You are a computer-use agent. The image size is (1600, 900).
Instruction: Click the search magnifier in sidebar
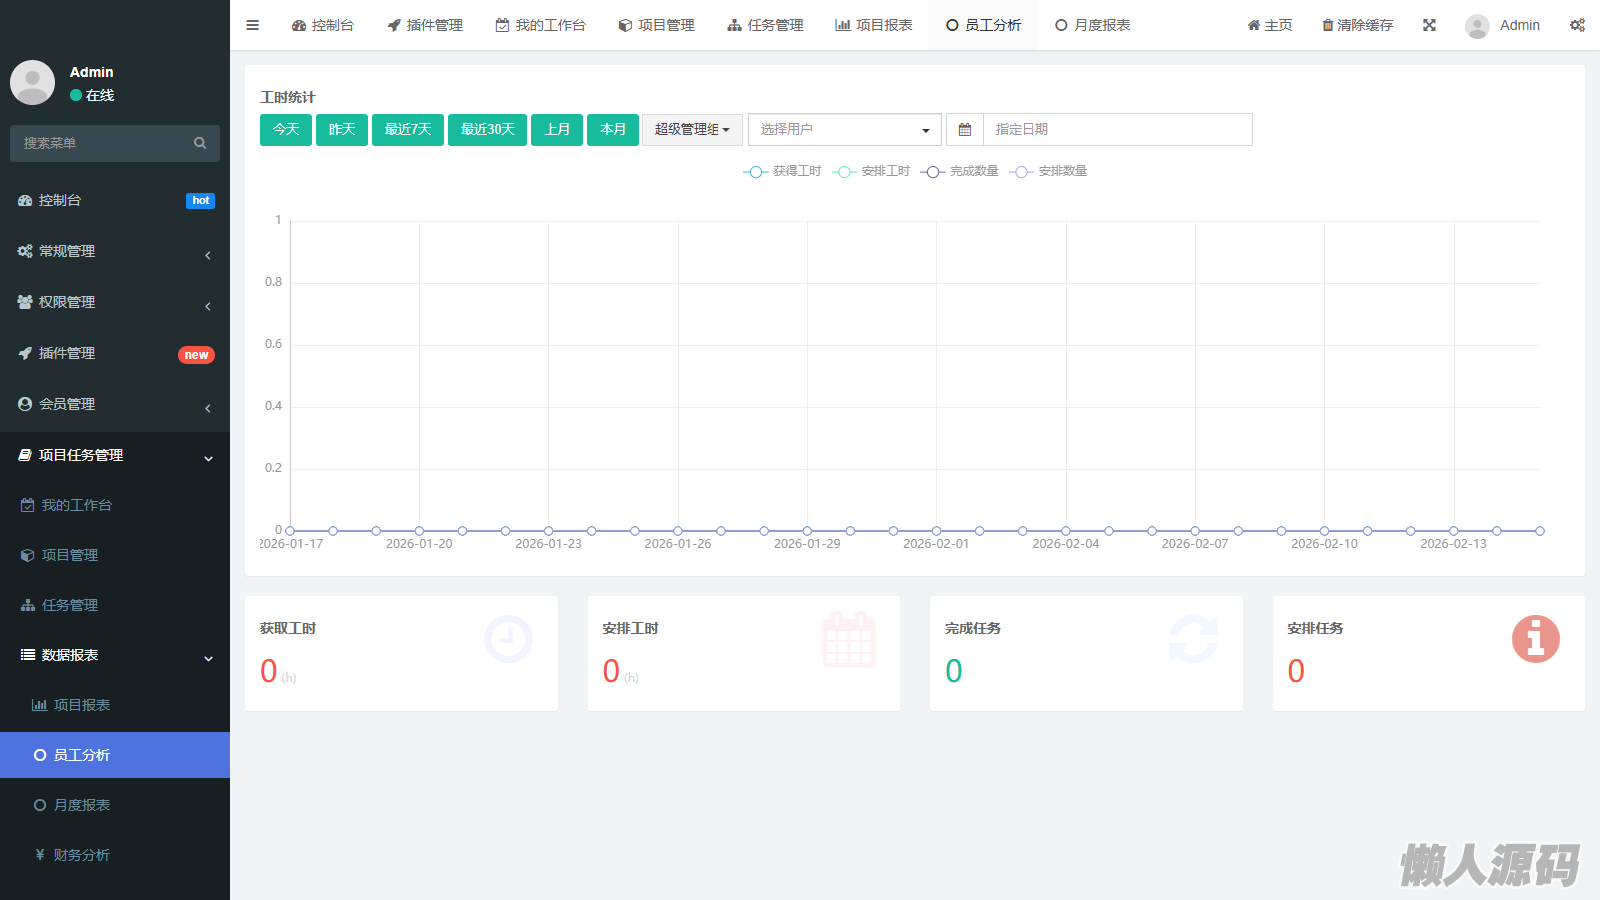pos(200,143)
